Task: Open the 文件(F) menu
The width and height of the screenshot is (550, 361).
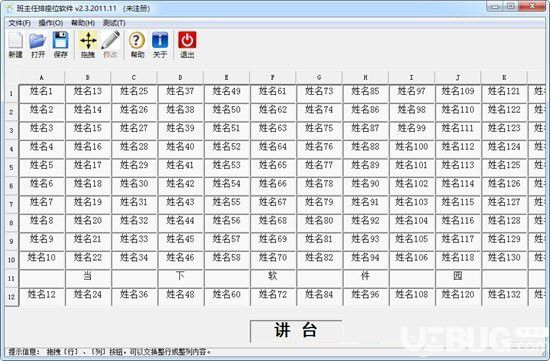Action: tap(20, 23)
